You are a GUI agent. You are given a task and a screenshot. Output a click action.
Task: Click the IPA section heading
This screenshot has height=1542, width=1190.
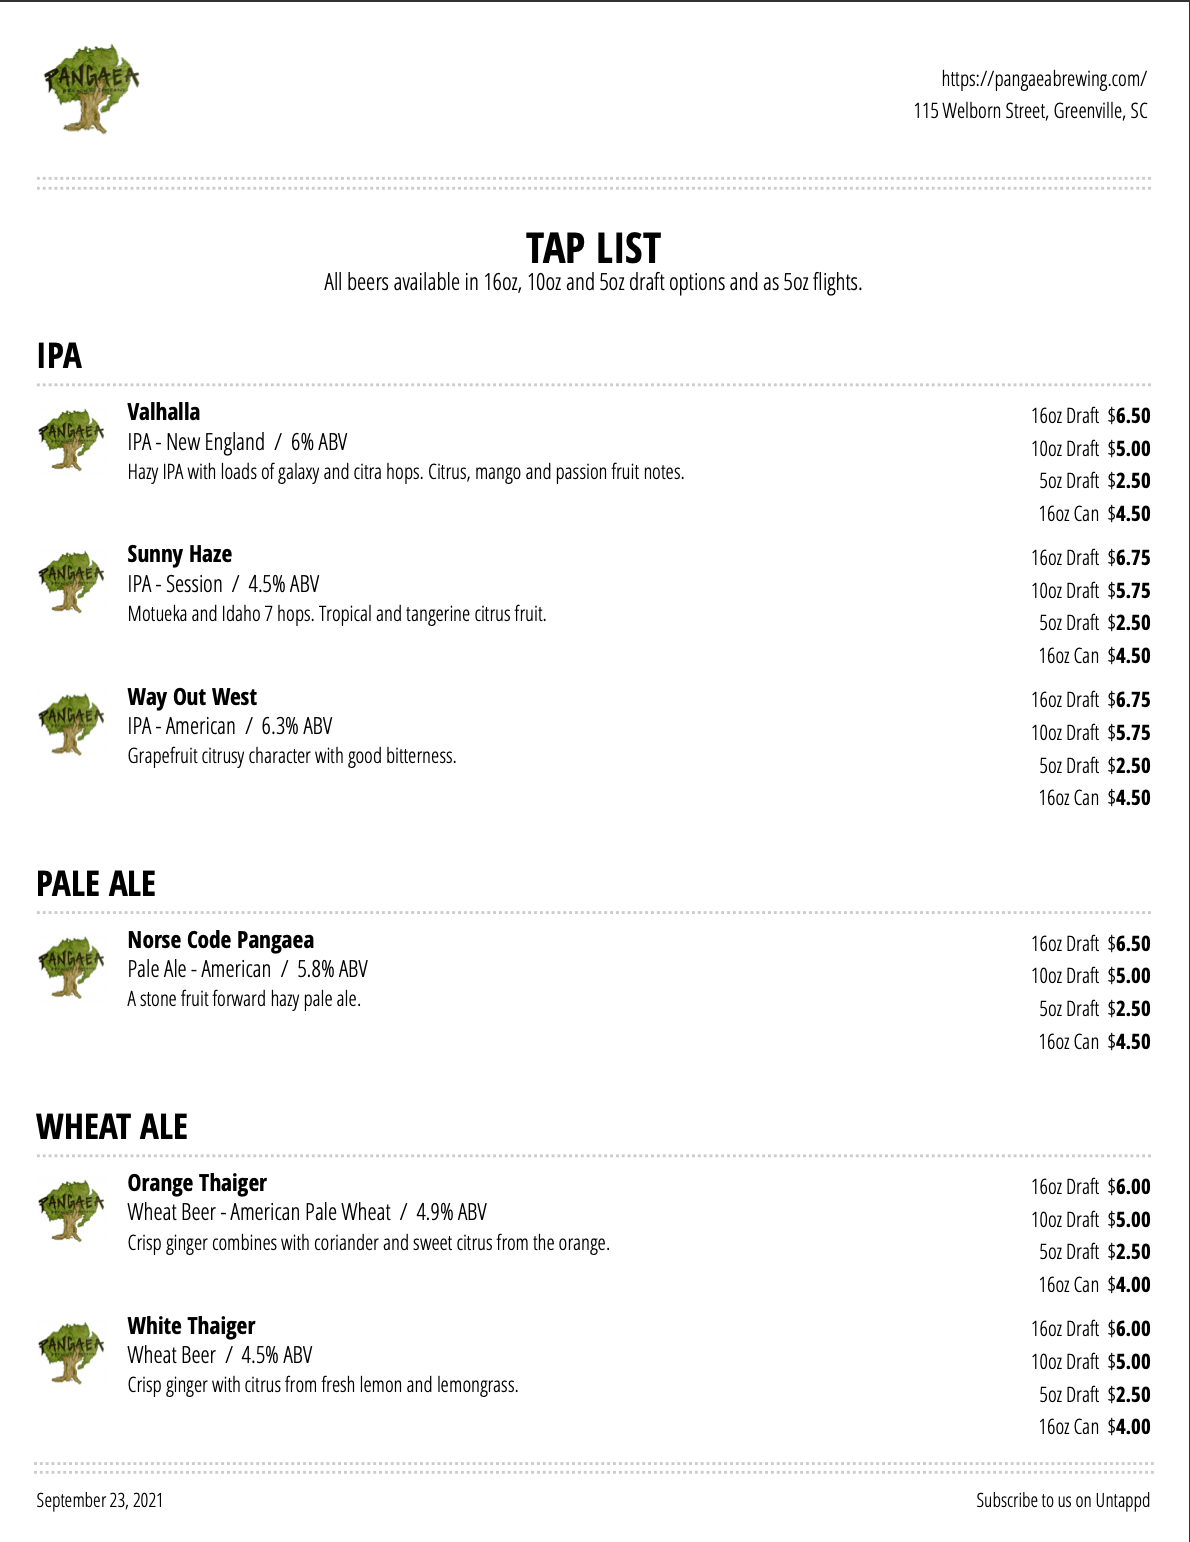[59, 356]
